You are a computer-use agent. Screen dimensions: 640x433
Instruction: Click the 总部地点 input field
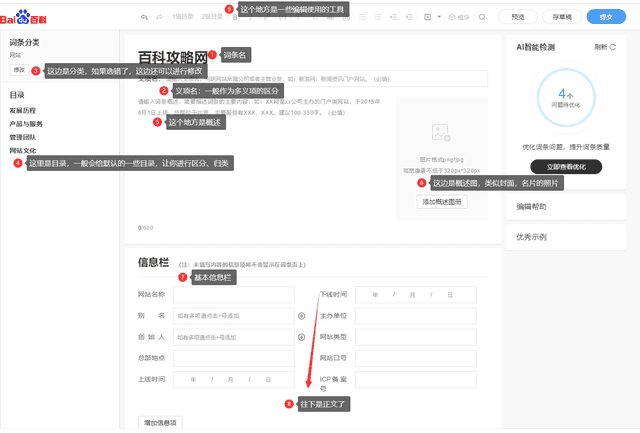click(x=234, y=358)
